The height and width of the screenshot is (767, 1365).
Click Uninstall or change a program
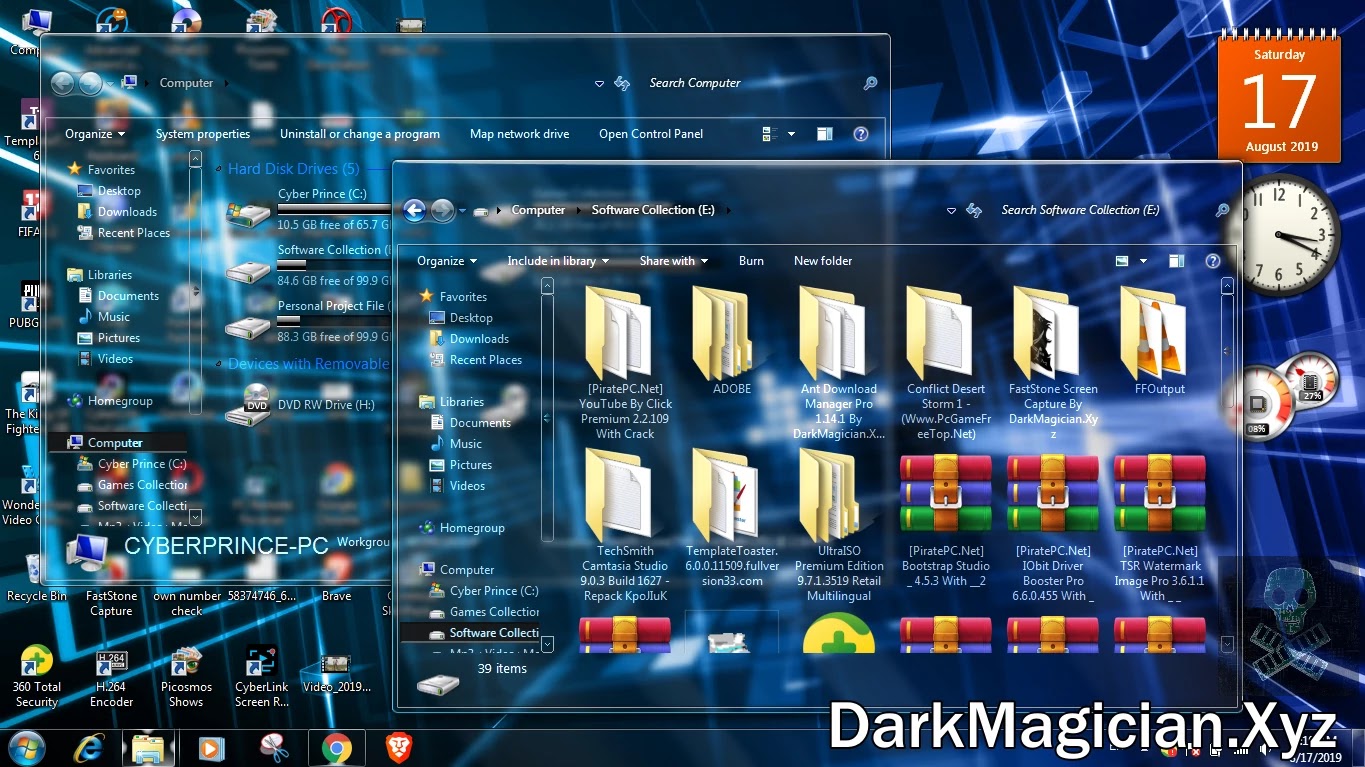tap(360, 134)
